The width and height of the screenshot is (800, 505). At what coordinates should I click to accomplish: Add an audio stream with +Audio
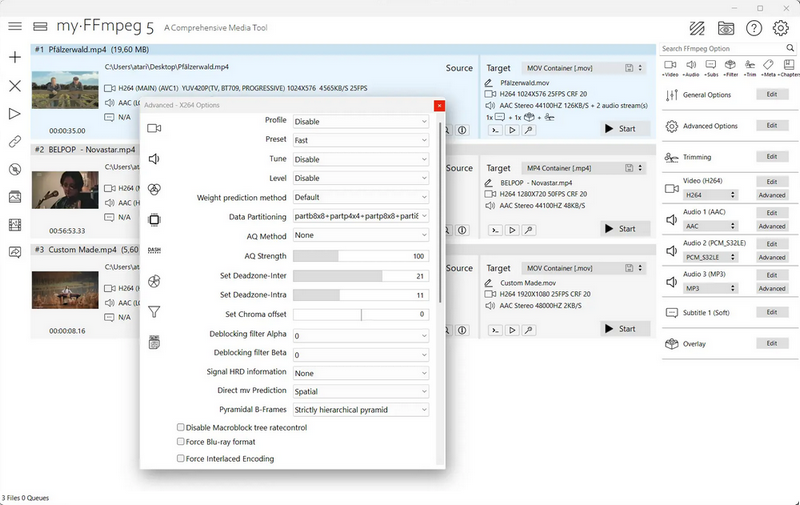click(691, 68)
